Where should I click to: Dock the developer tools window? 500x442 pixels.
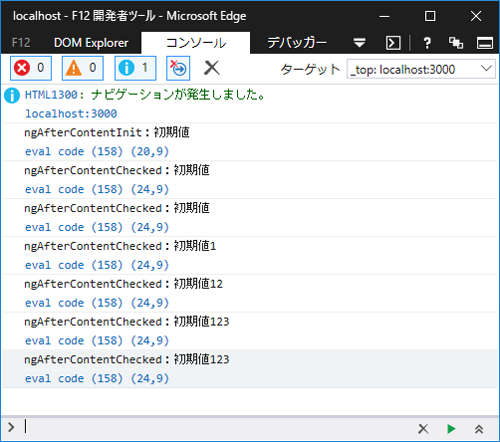[485, 43]
